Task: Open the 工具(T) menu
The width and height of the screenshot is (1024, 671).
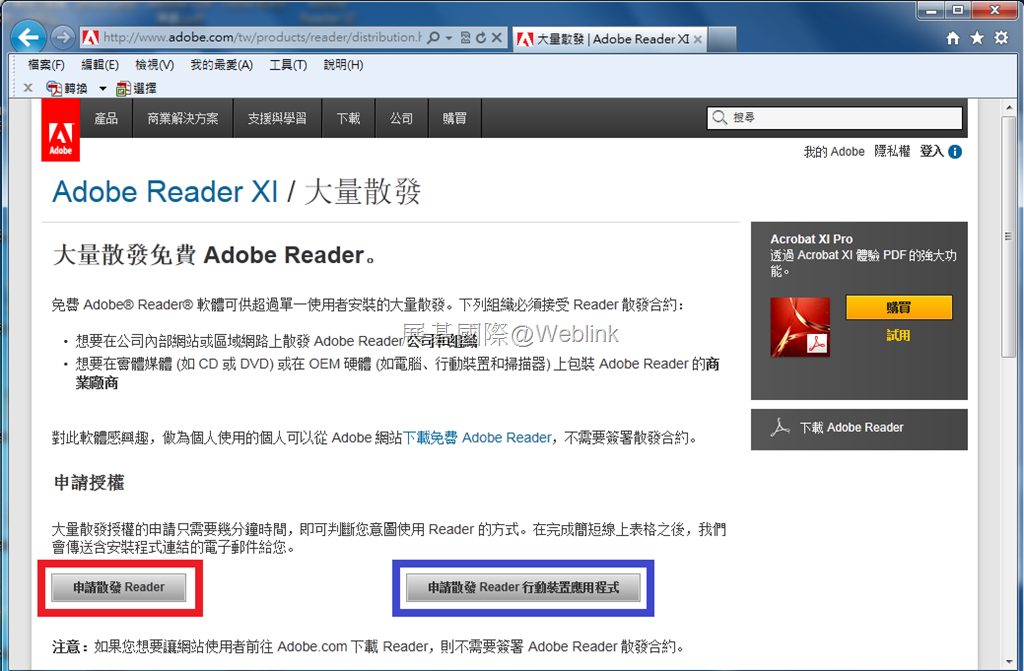Action: (x=288, y=65)
